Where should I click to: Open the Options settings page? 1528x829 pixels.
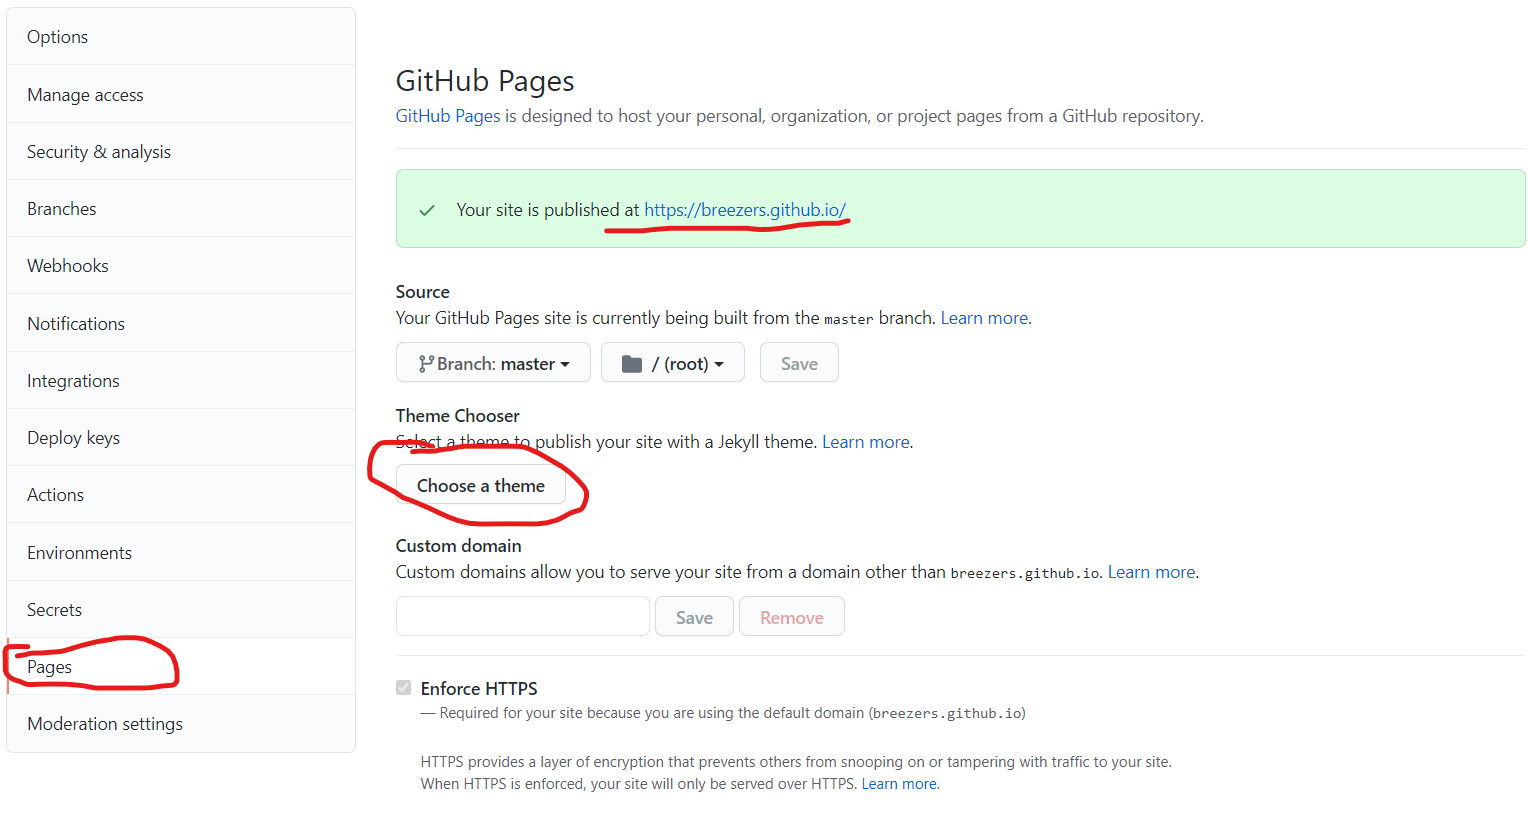tap(181, 37)
